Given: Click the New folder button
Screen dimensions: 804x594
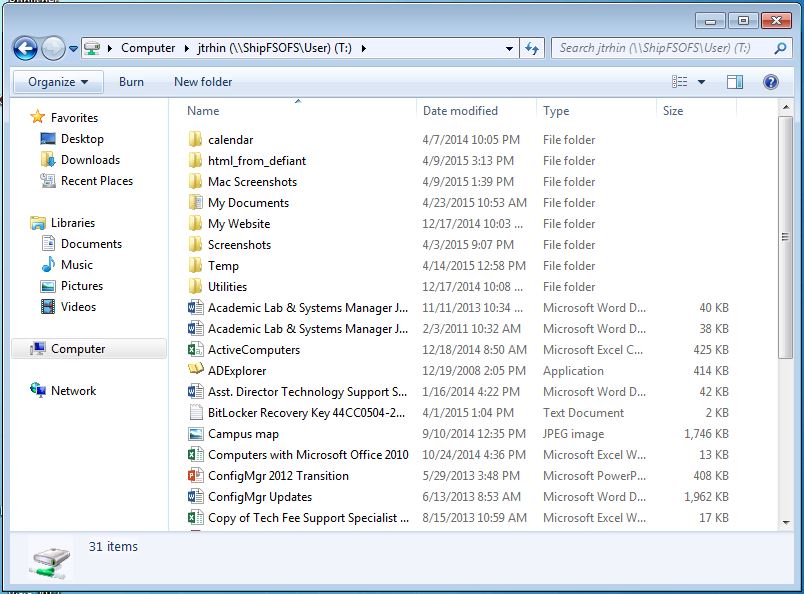Looking at the screenshot, I should [203, 82].
